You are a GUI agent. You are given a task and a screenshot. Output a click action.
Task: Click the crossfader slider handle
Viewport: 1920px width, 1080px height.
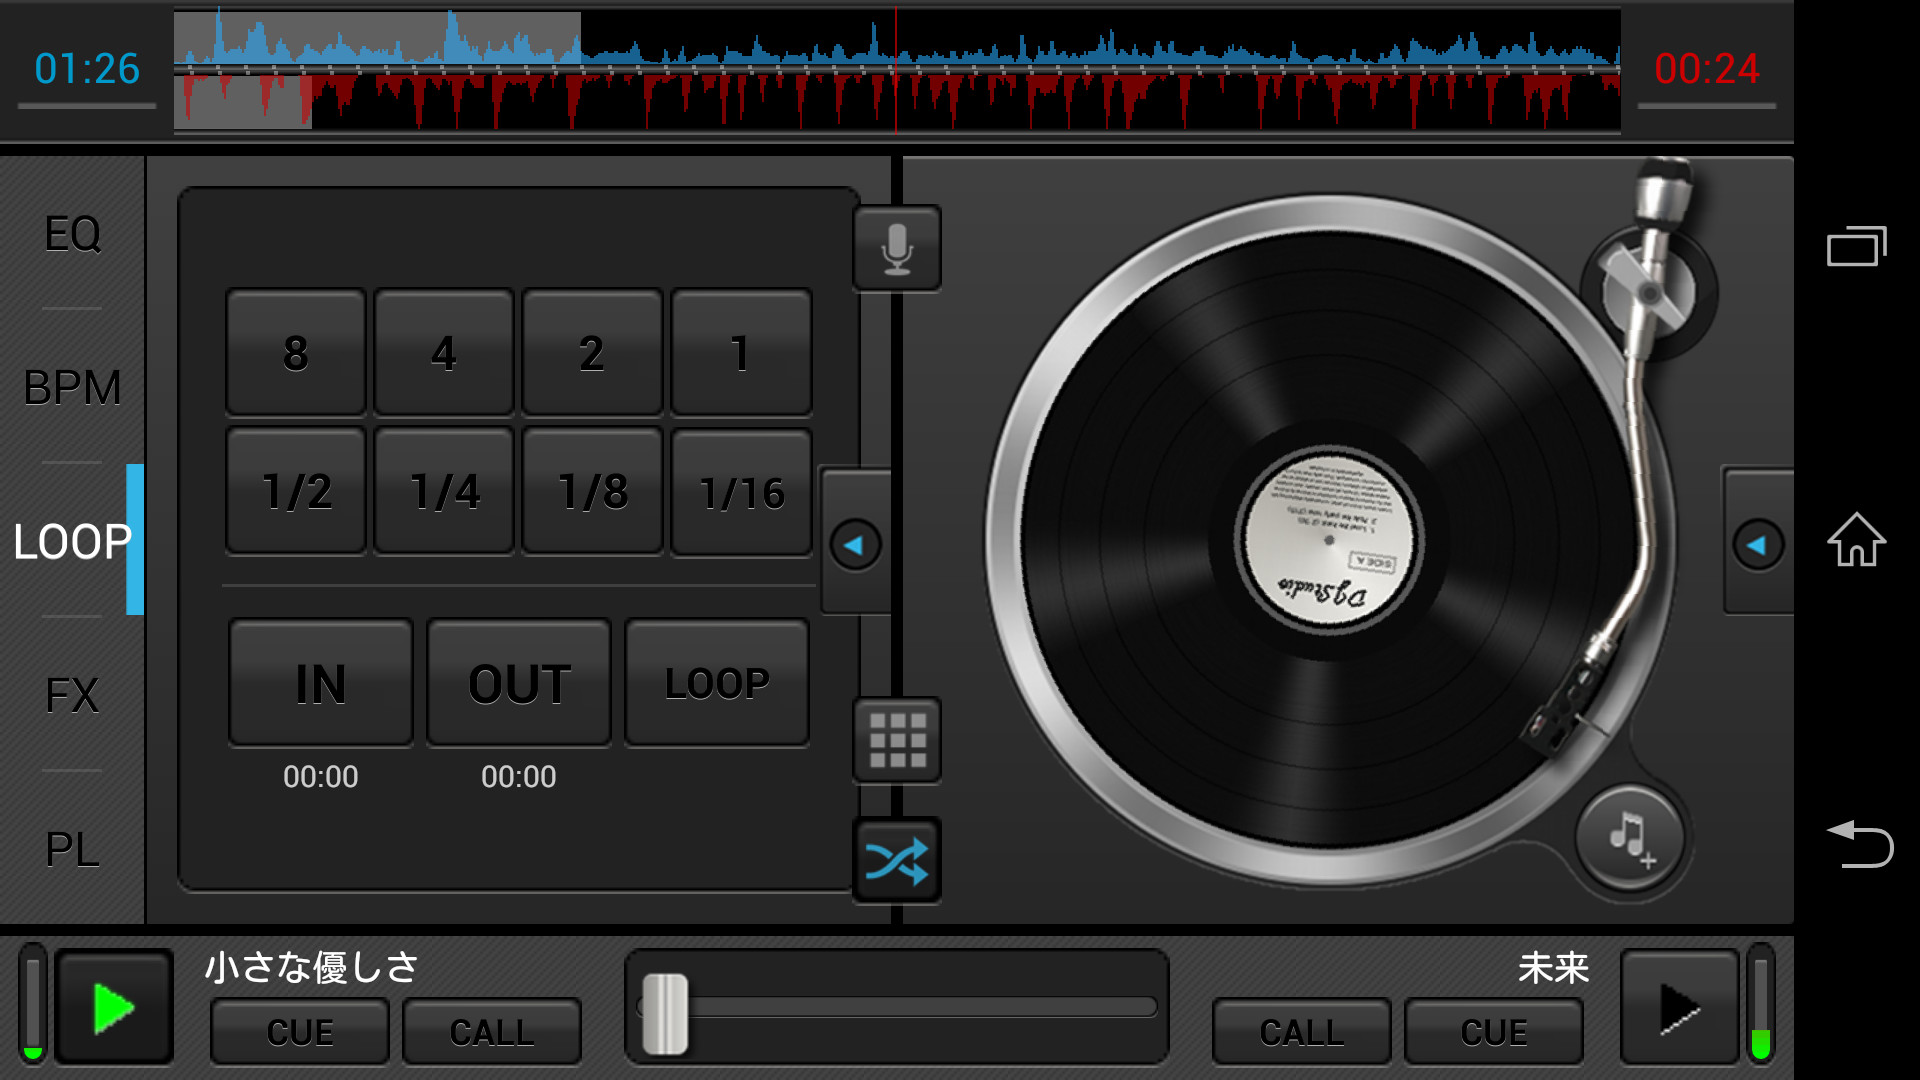[x=665, y=1013]
